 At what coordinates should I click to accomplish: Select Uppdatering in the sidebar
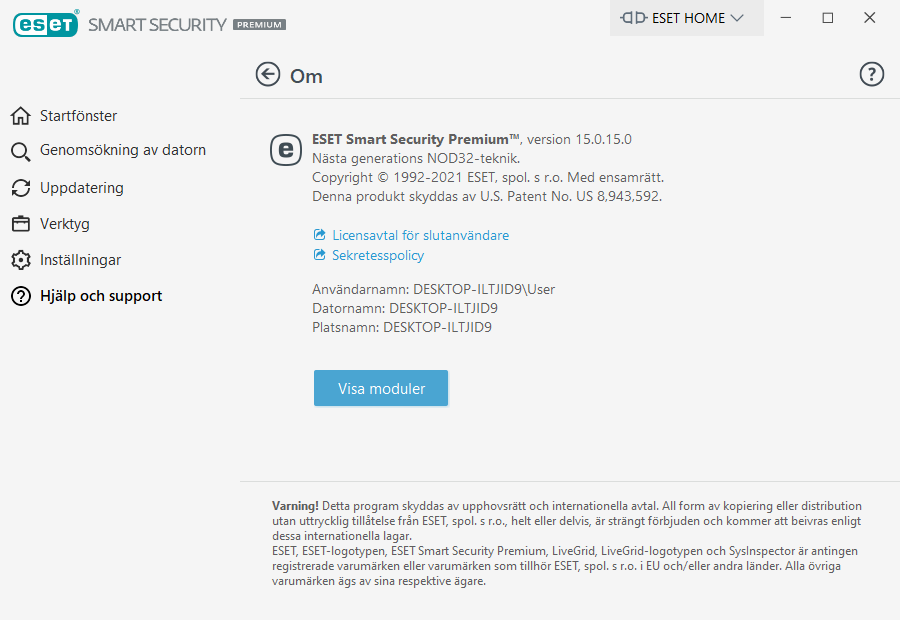tap(81, 188)
